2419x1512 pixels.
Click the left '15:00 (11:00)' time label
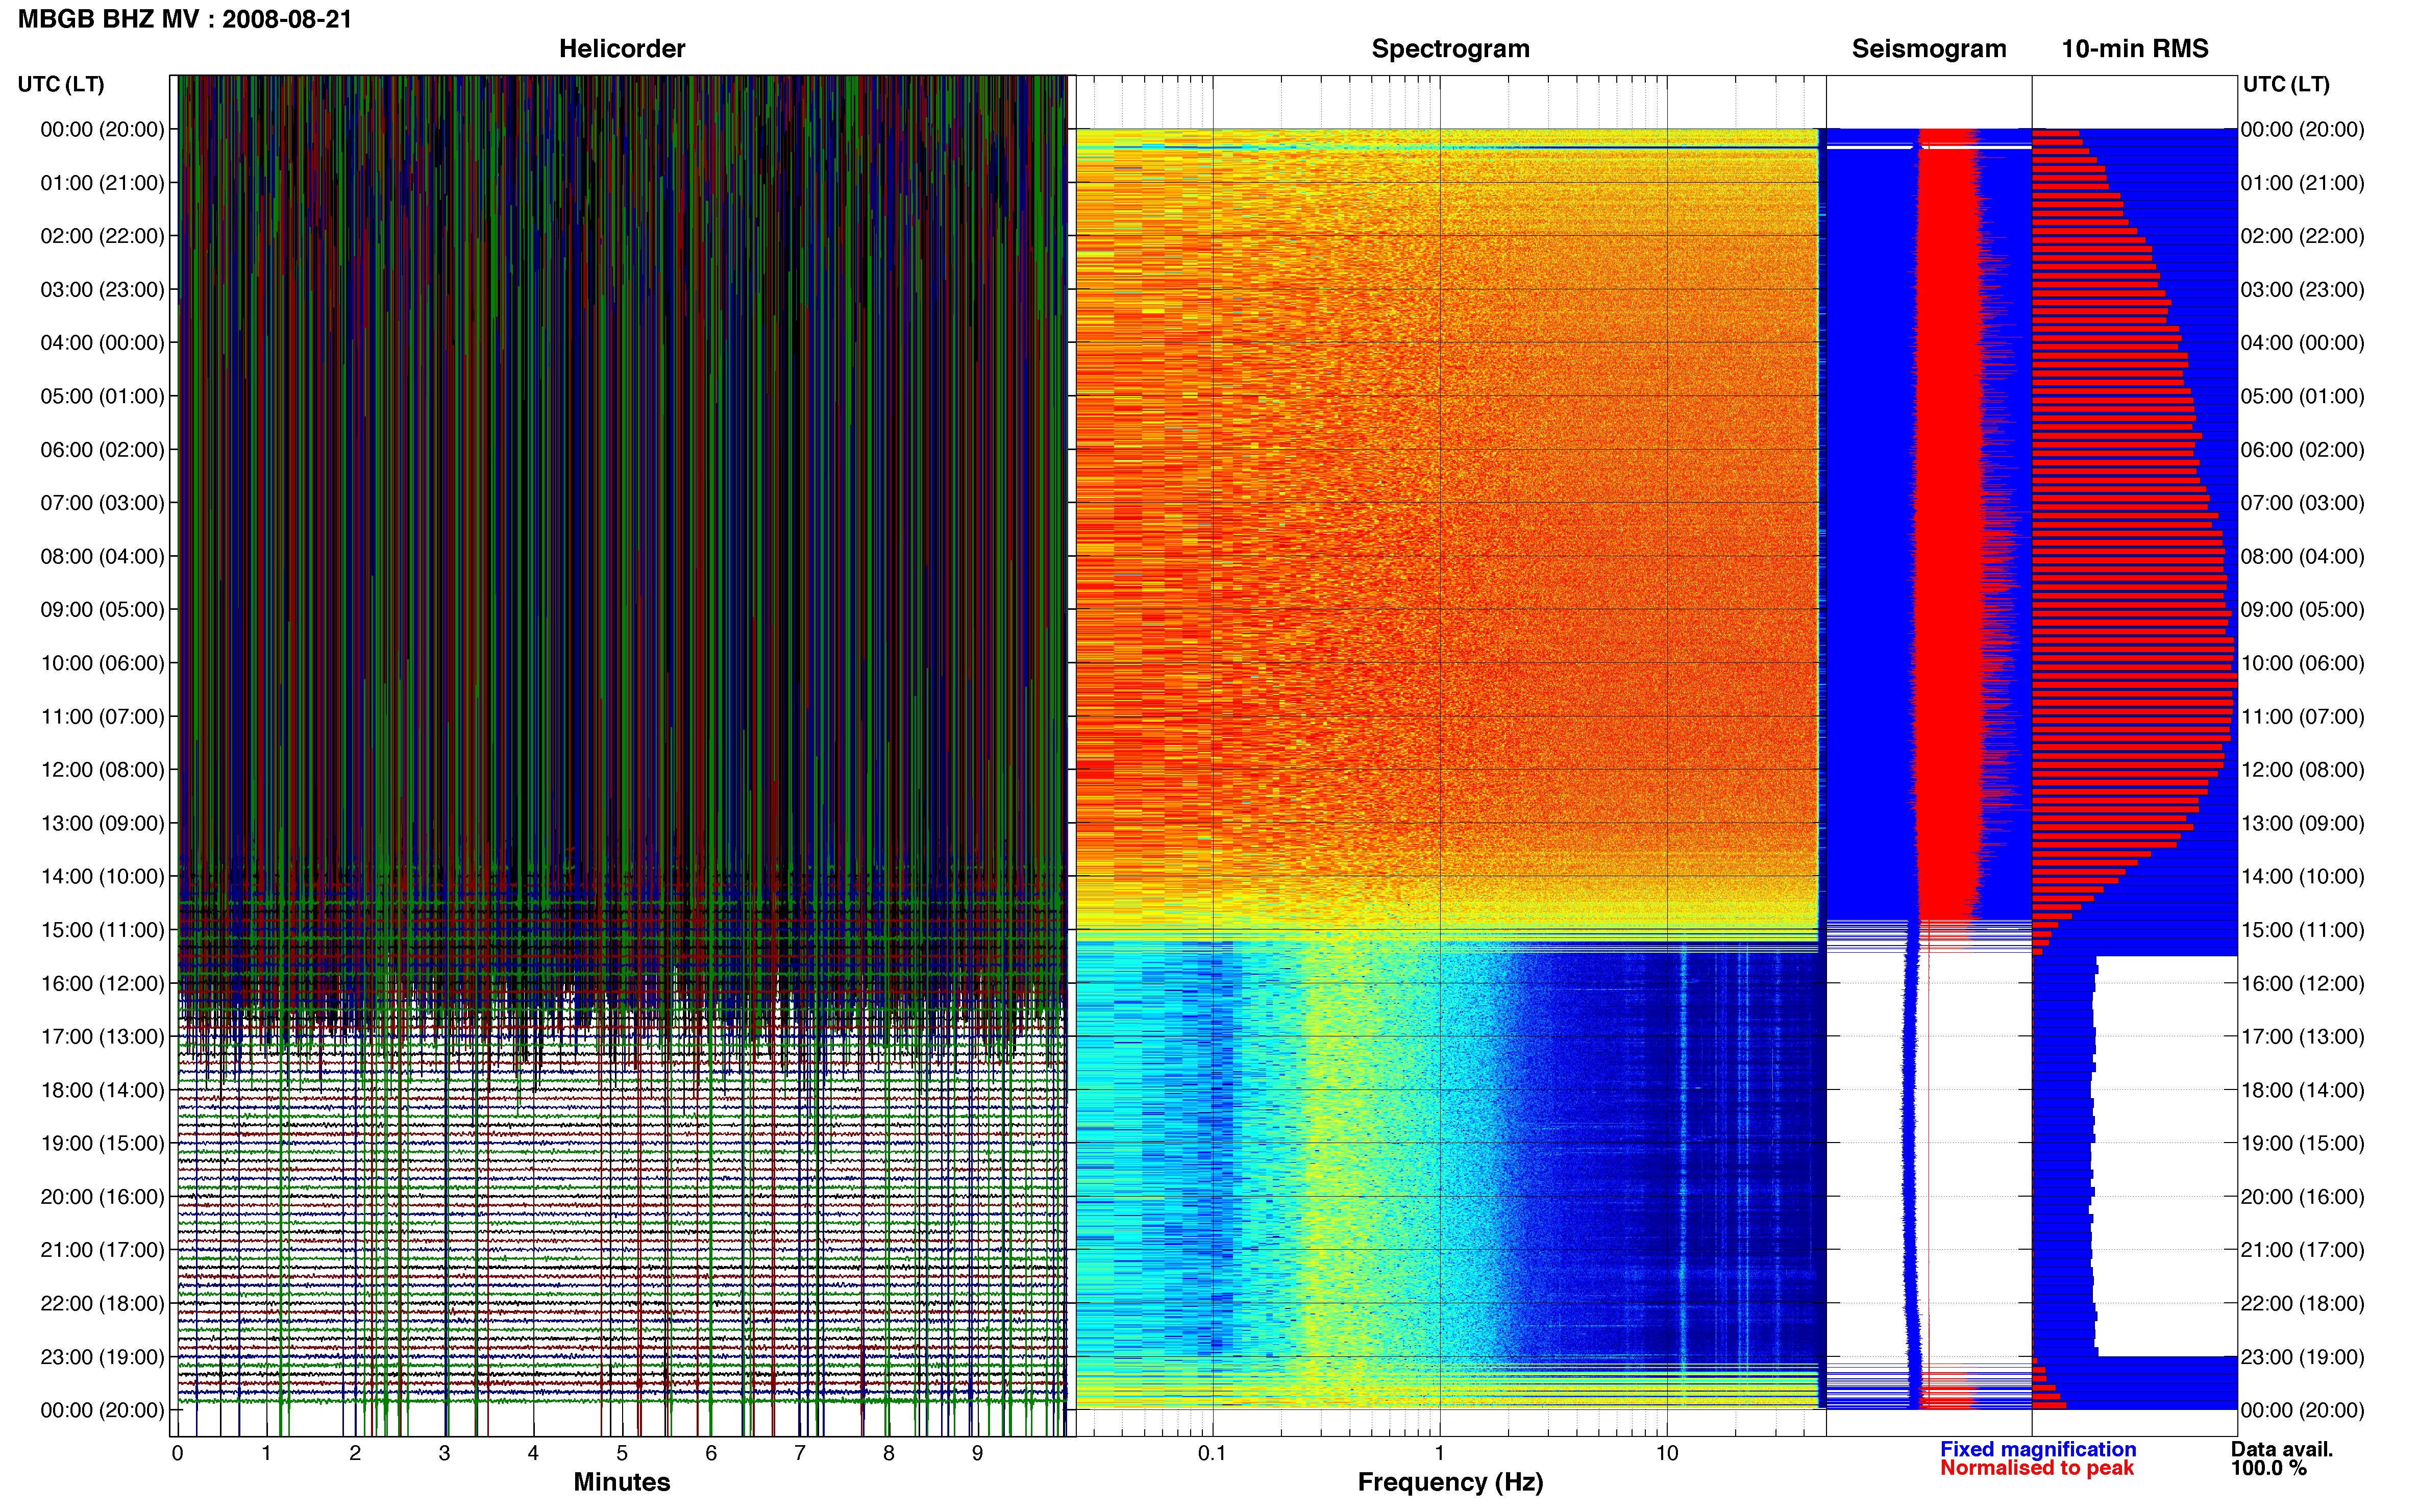coord(102,930)
